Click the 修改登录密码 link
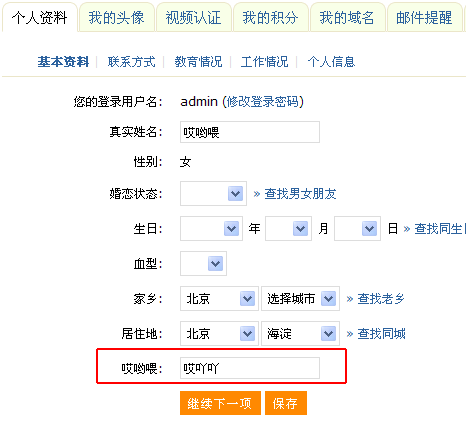Image resolution: width=466 pixels, height=434 pixels. [263, 101]
